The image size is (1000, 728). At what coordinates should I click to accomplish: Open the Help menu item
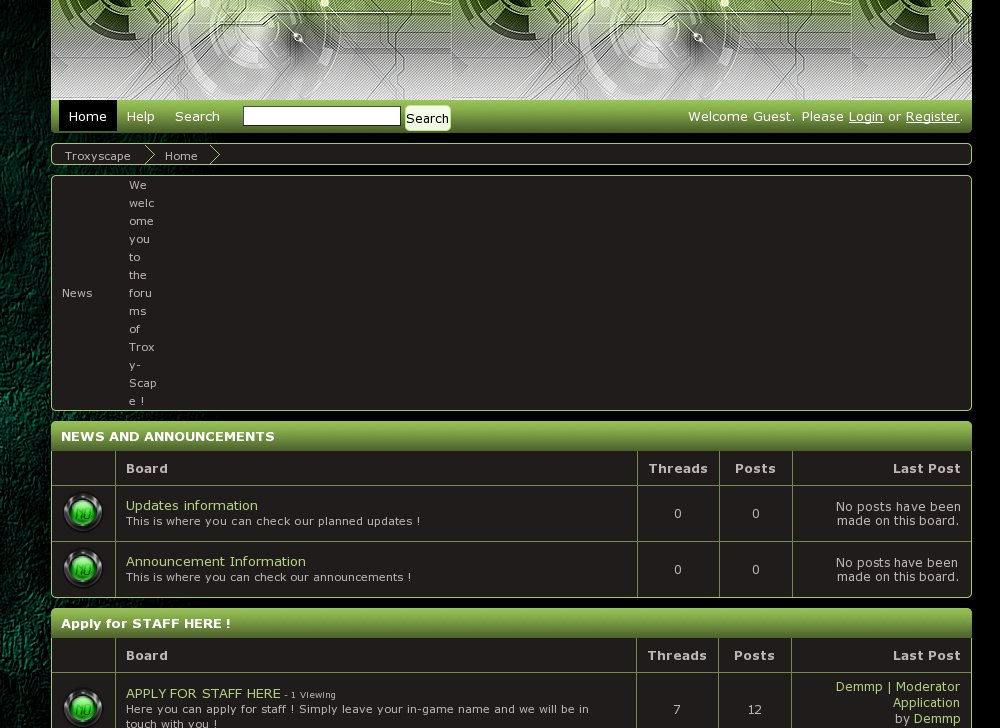(x=140, y=117)
